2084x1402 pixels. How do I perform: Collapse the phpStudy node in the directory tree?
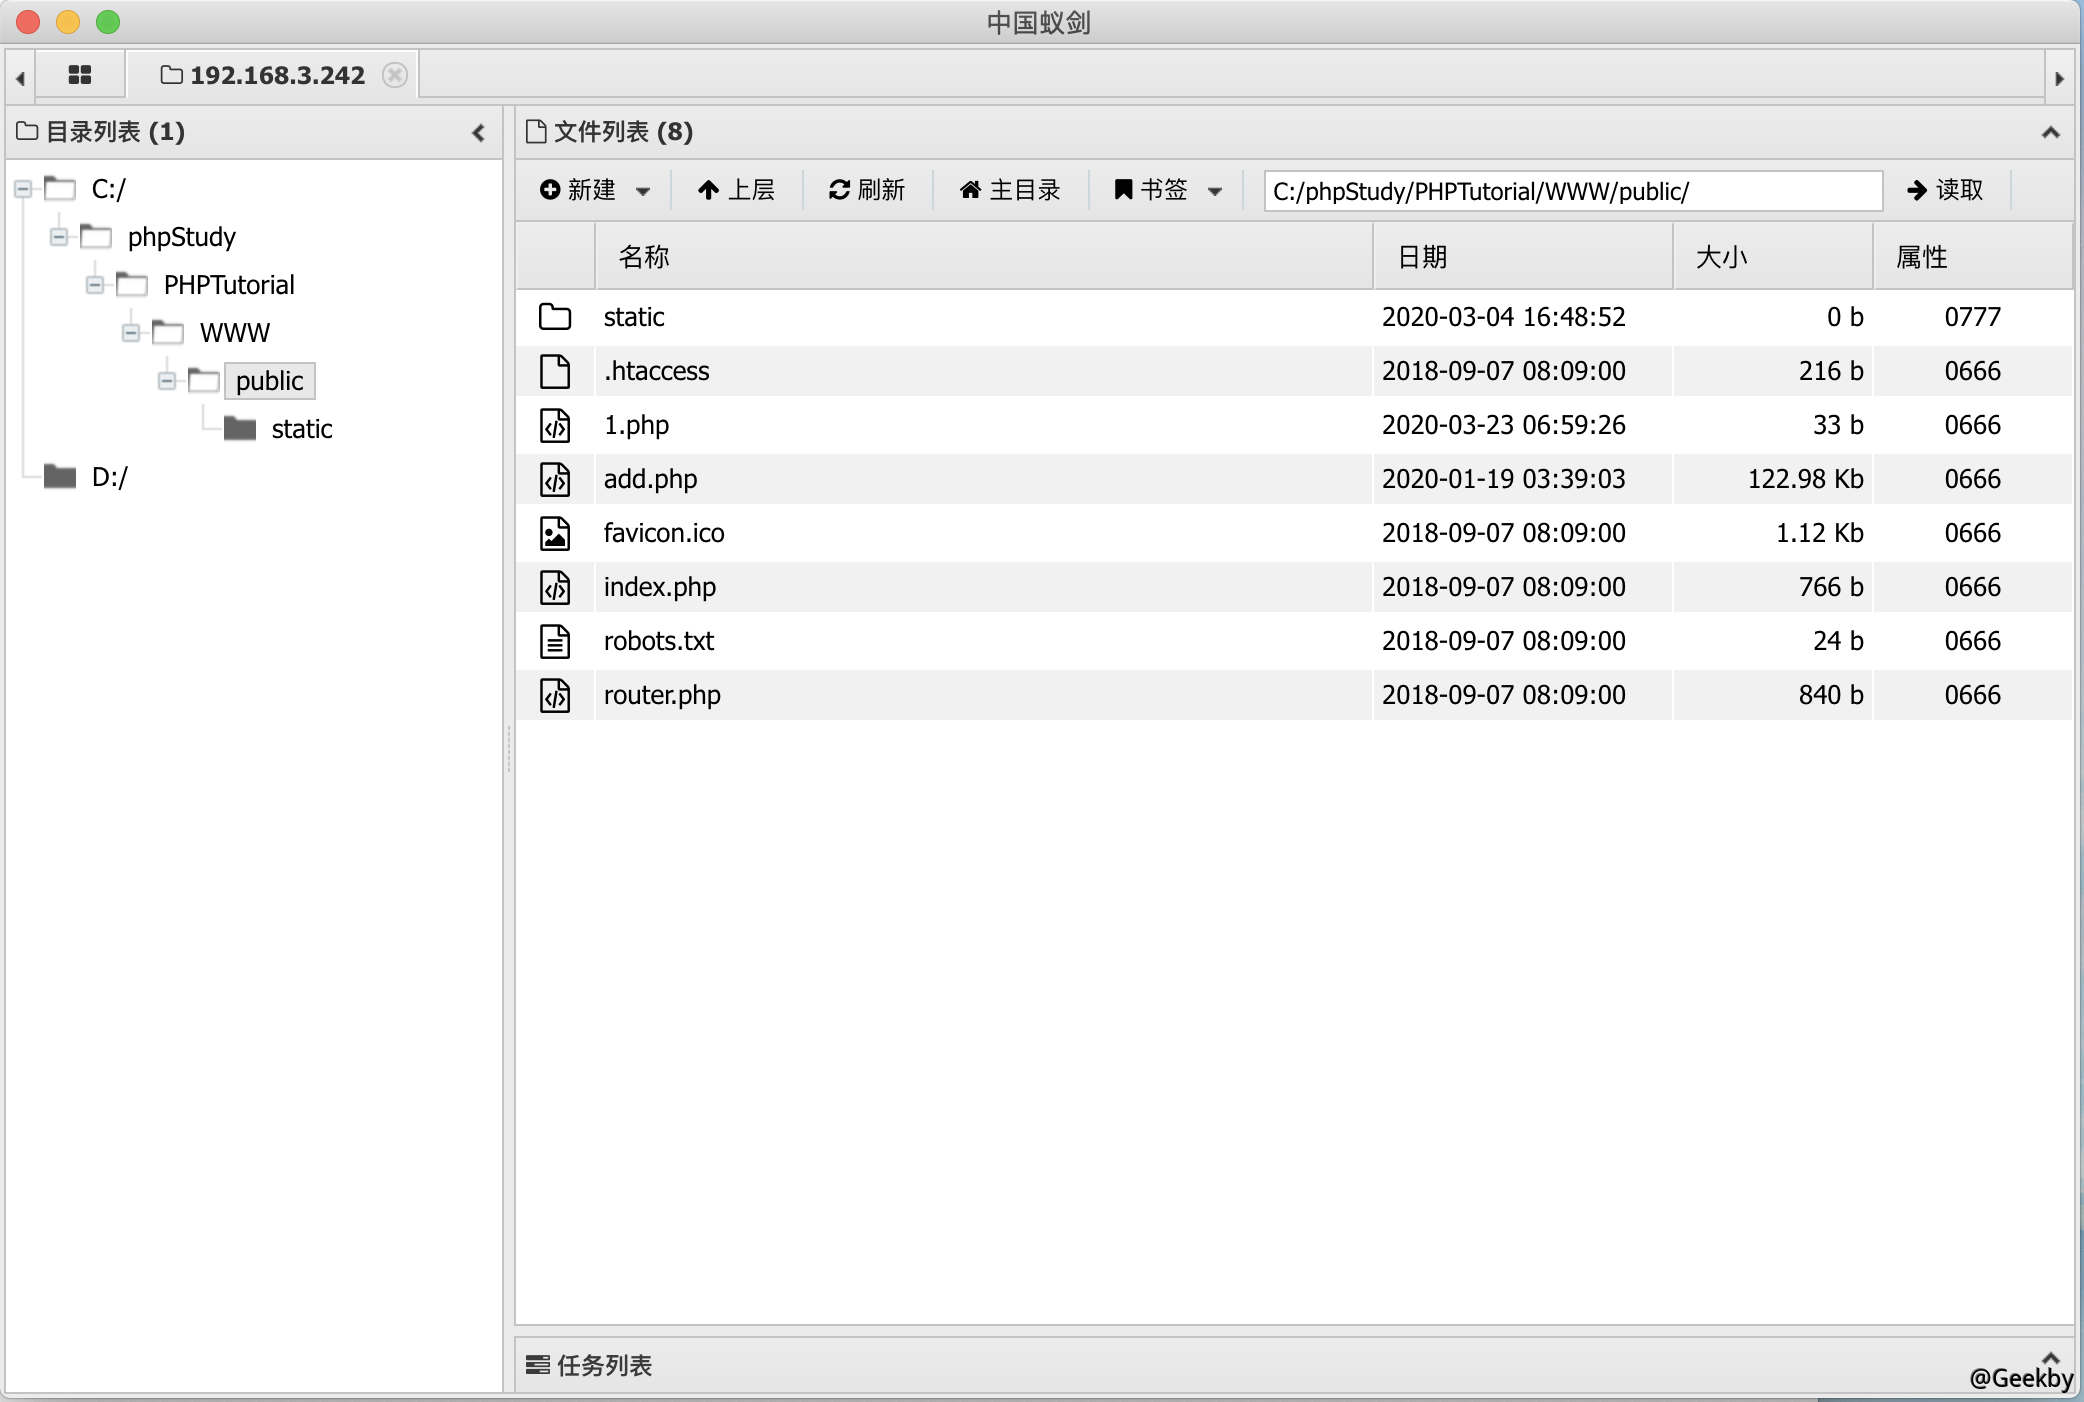[60, 237]
